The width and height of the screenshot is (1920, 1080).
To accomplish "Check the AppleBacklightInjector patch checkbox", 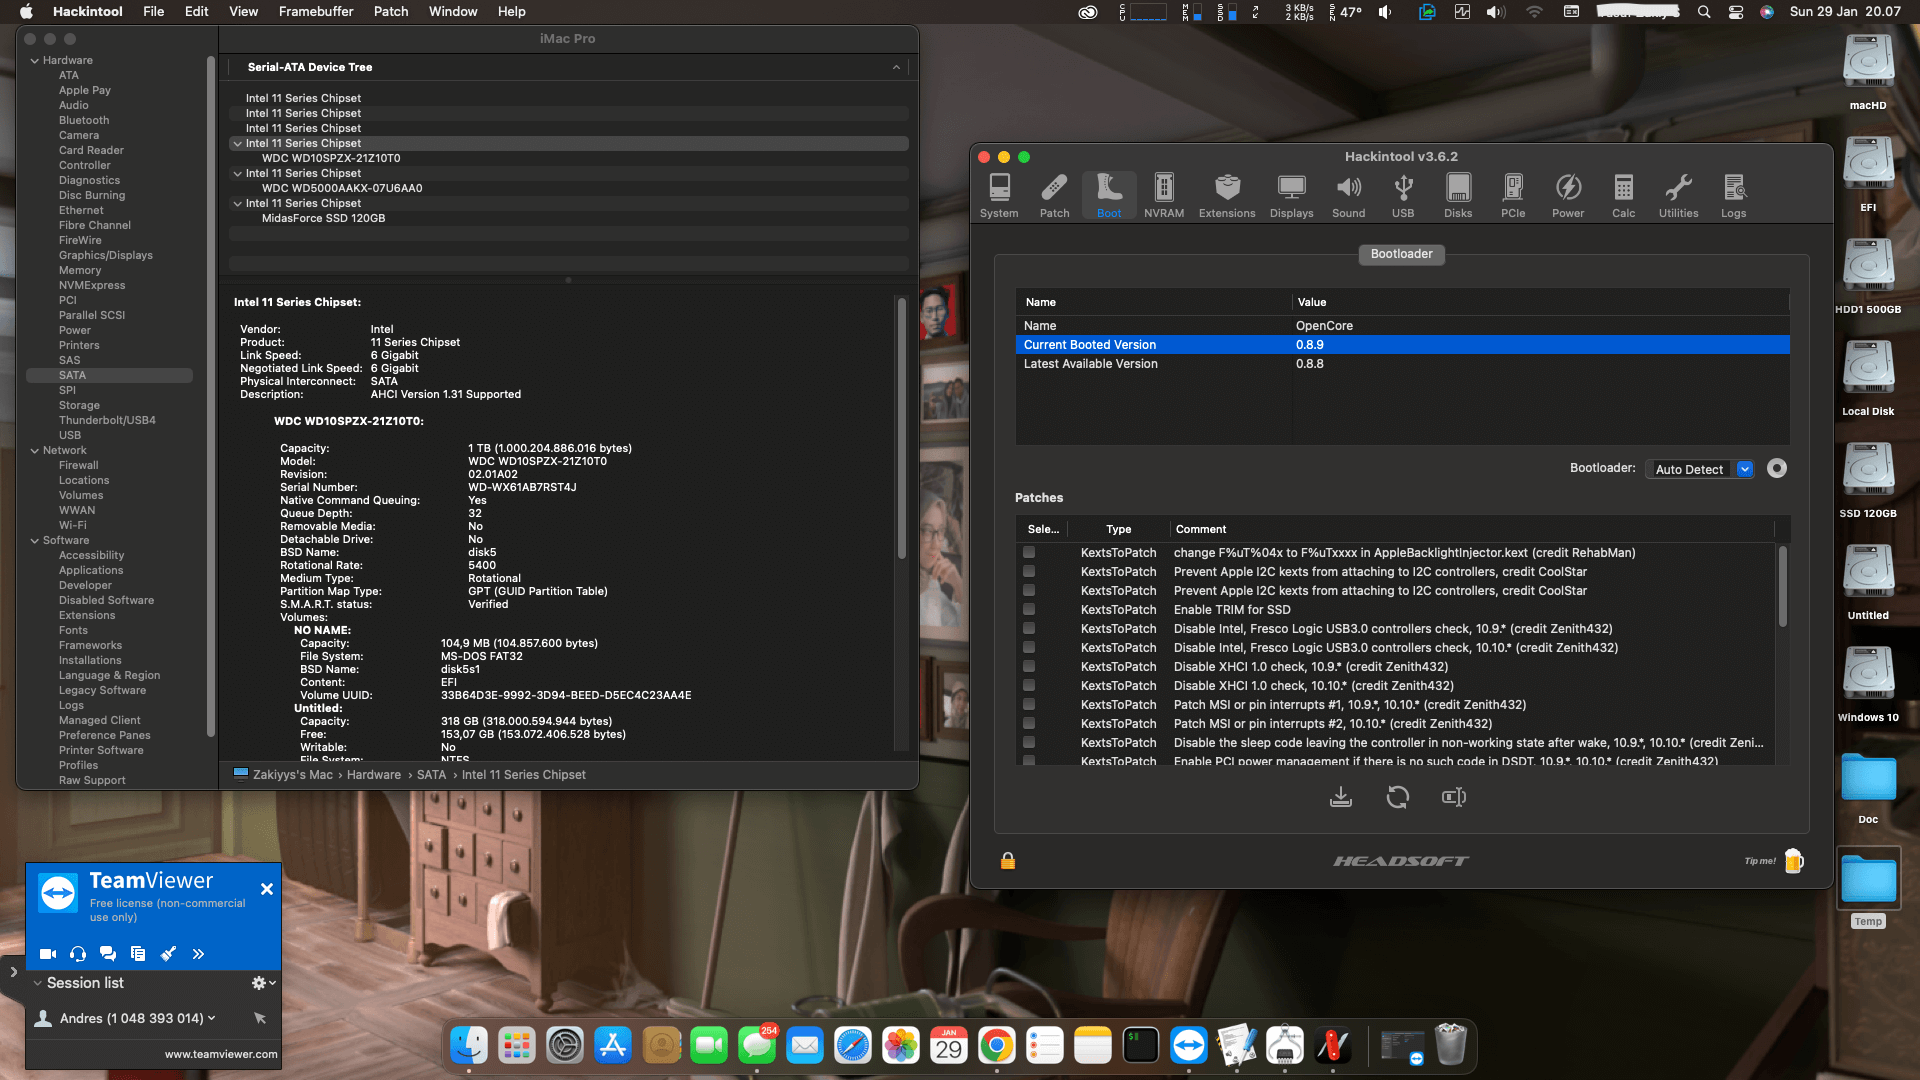I will tap(1028, 552).
